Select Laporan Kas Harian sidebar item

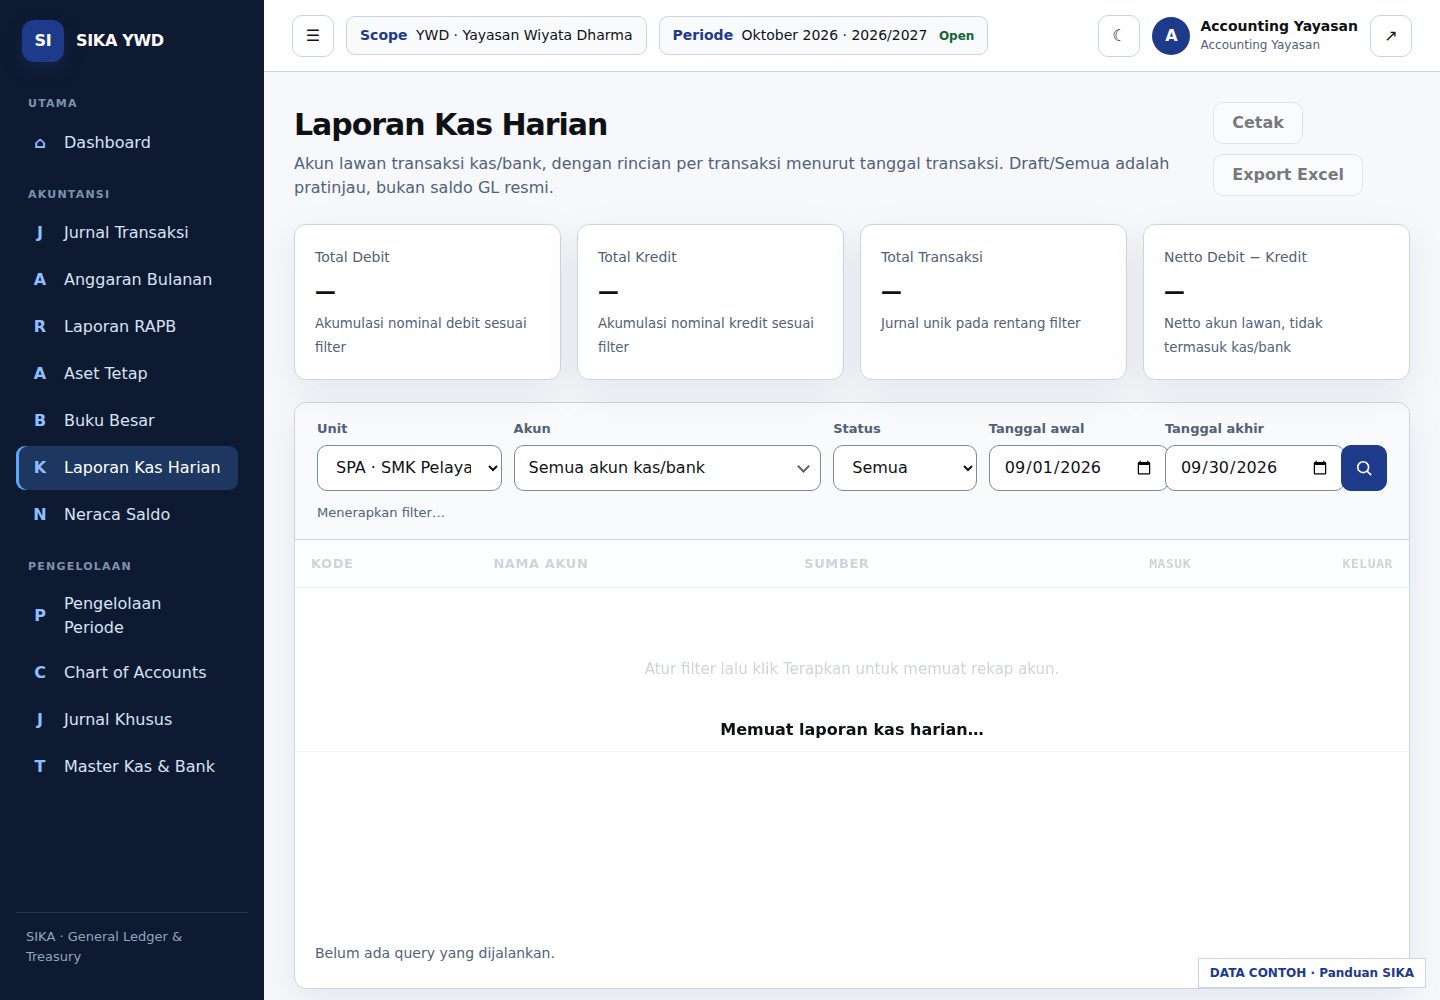[x=127, y=468]
